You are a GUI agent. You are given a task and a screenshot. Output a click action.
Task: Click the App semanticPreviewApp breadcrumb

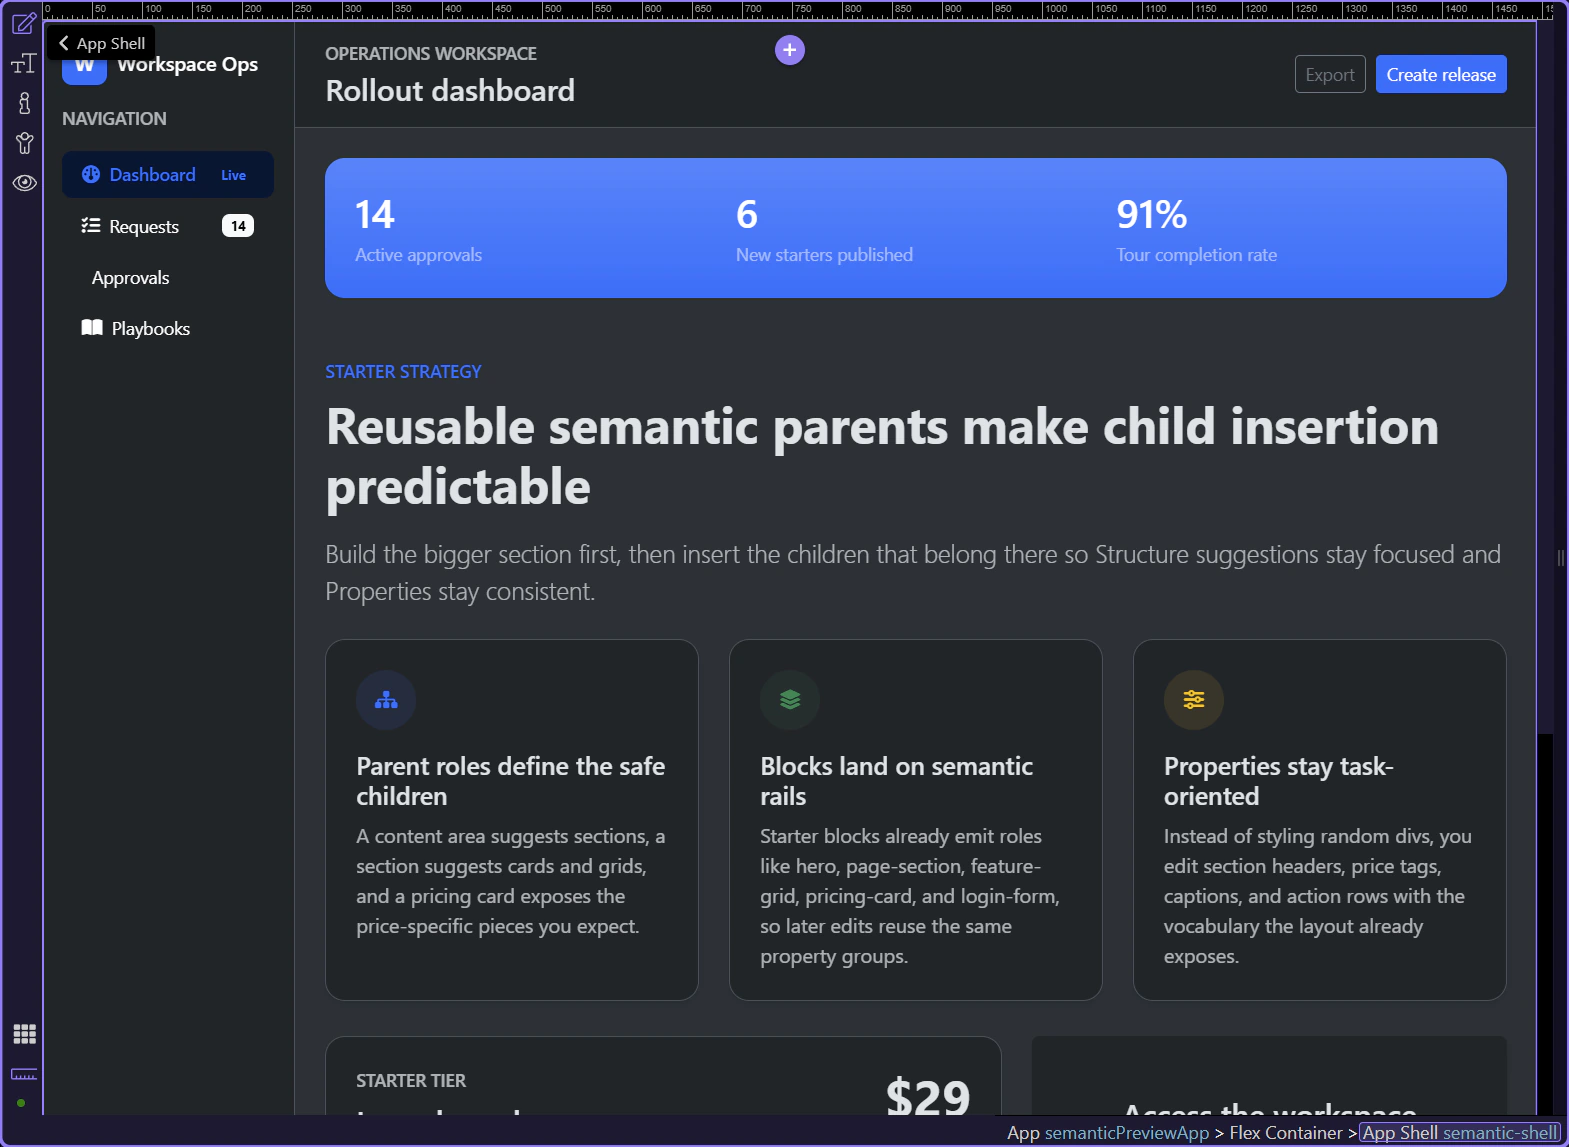pos(1108,1133)
